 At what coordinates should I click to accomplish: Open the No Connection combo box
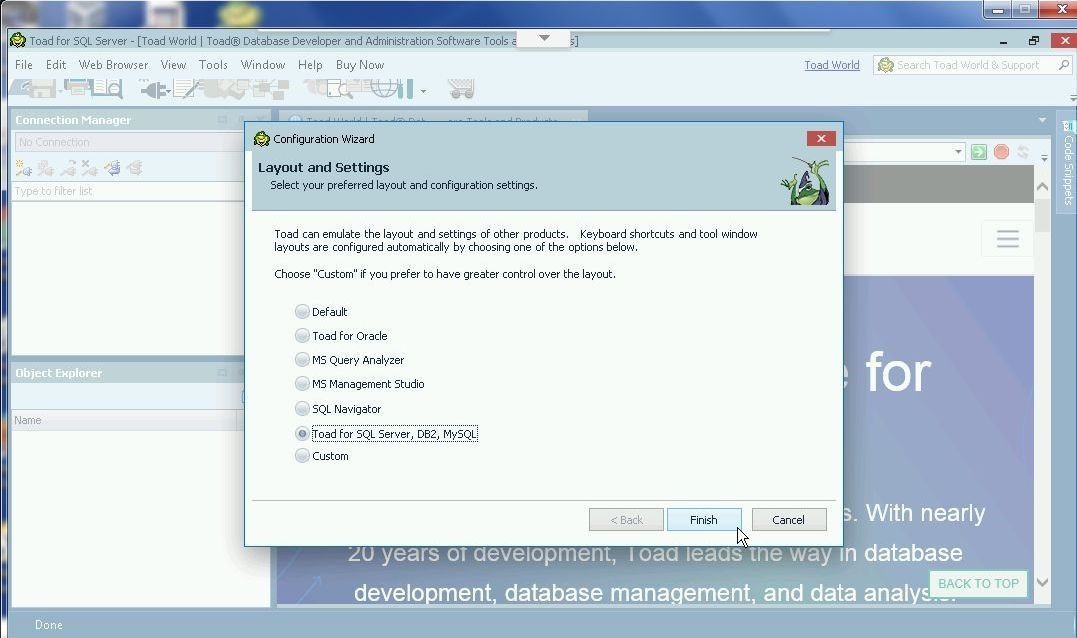pyautogui.click(x=129, y=142)
